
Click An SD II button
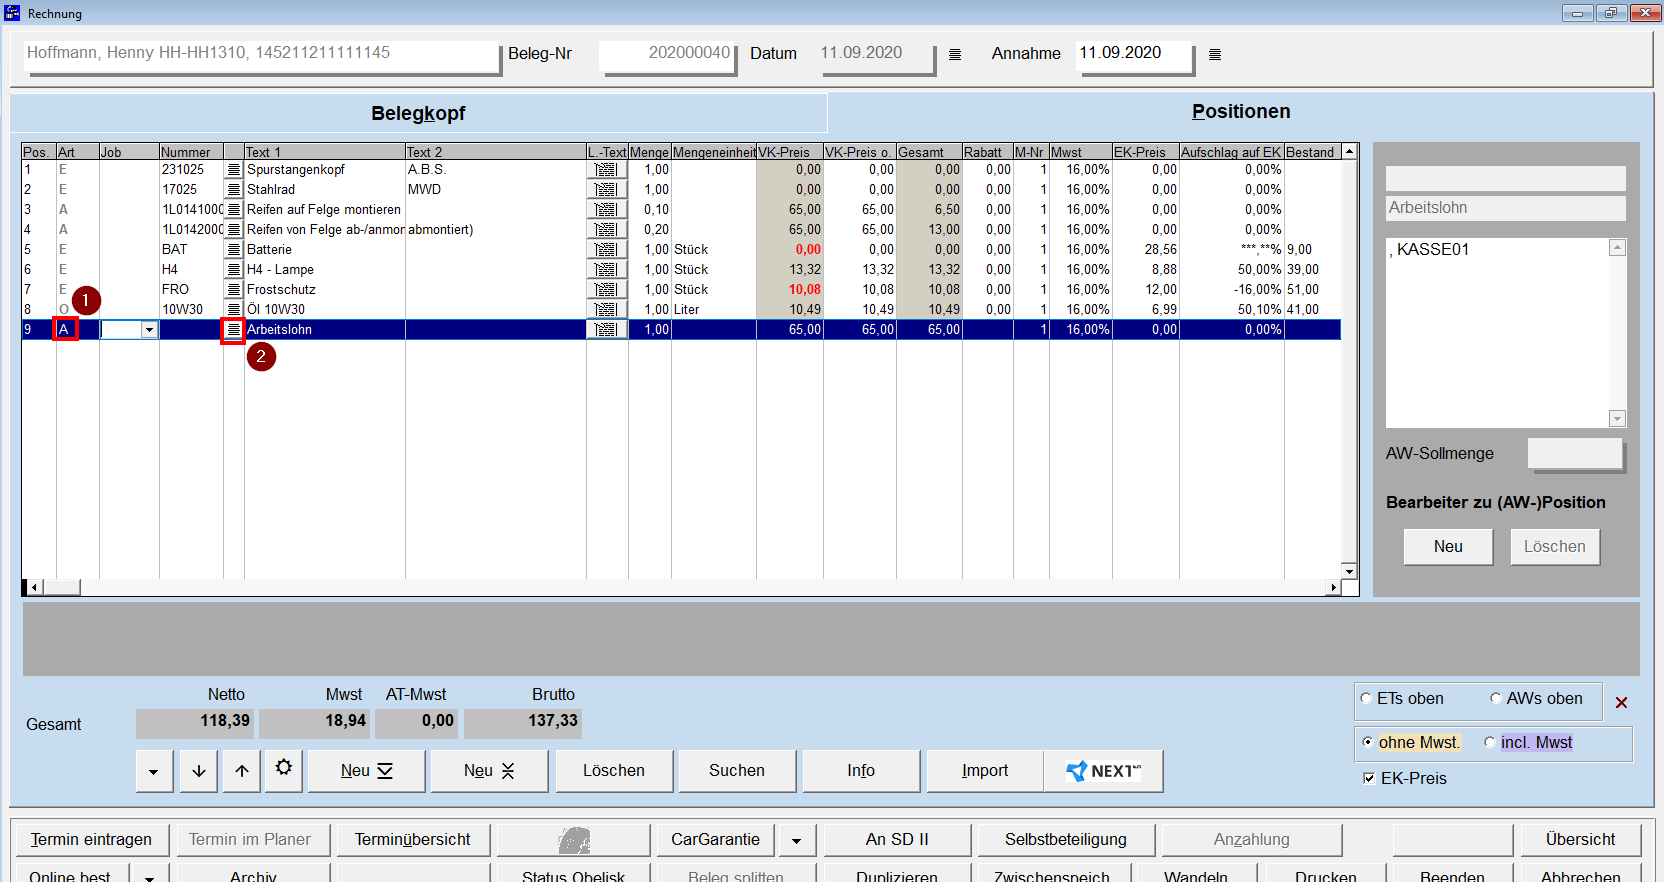pos(897,840)
